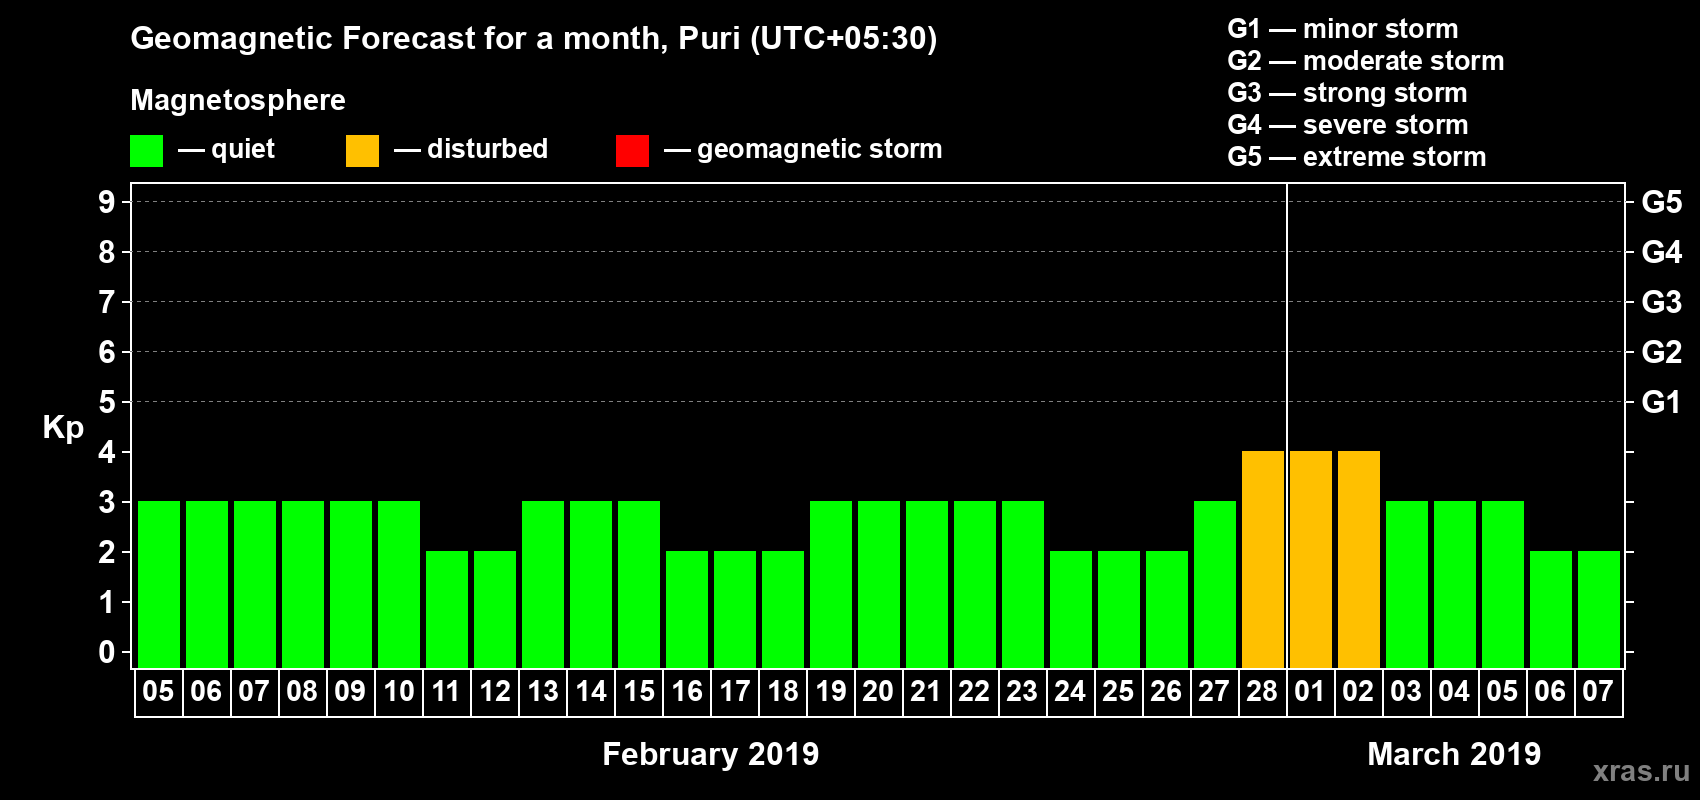Click the Kp value 9 tick label
The width and height of the screenshot is (1700, 800).
(107, 202)
